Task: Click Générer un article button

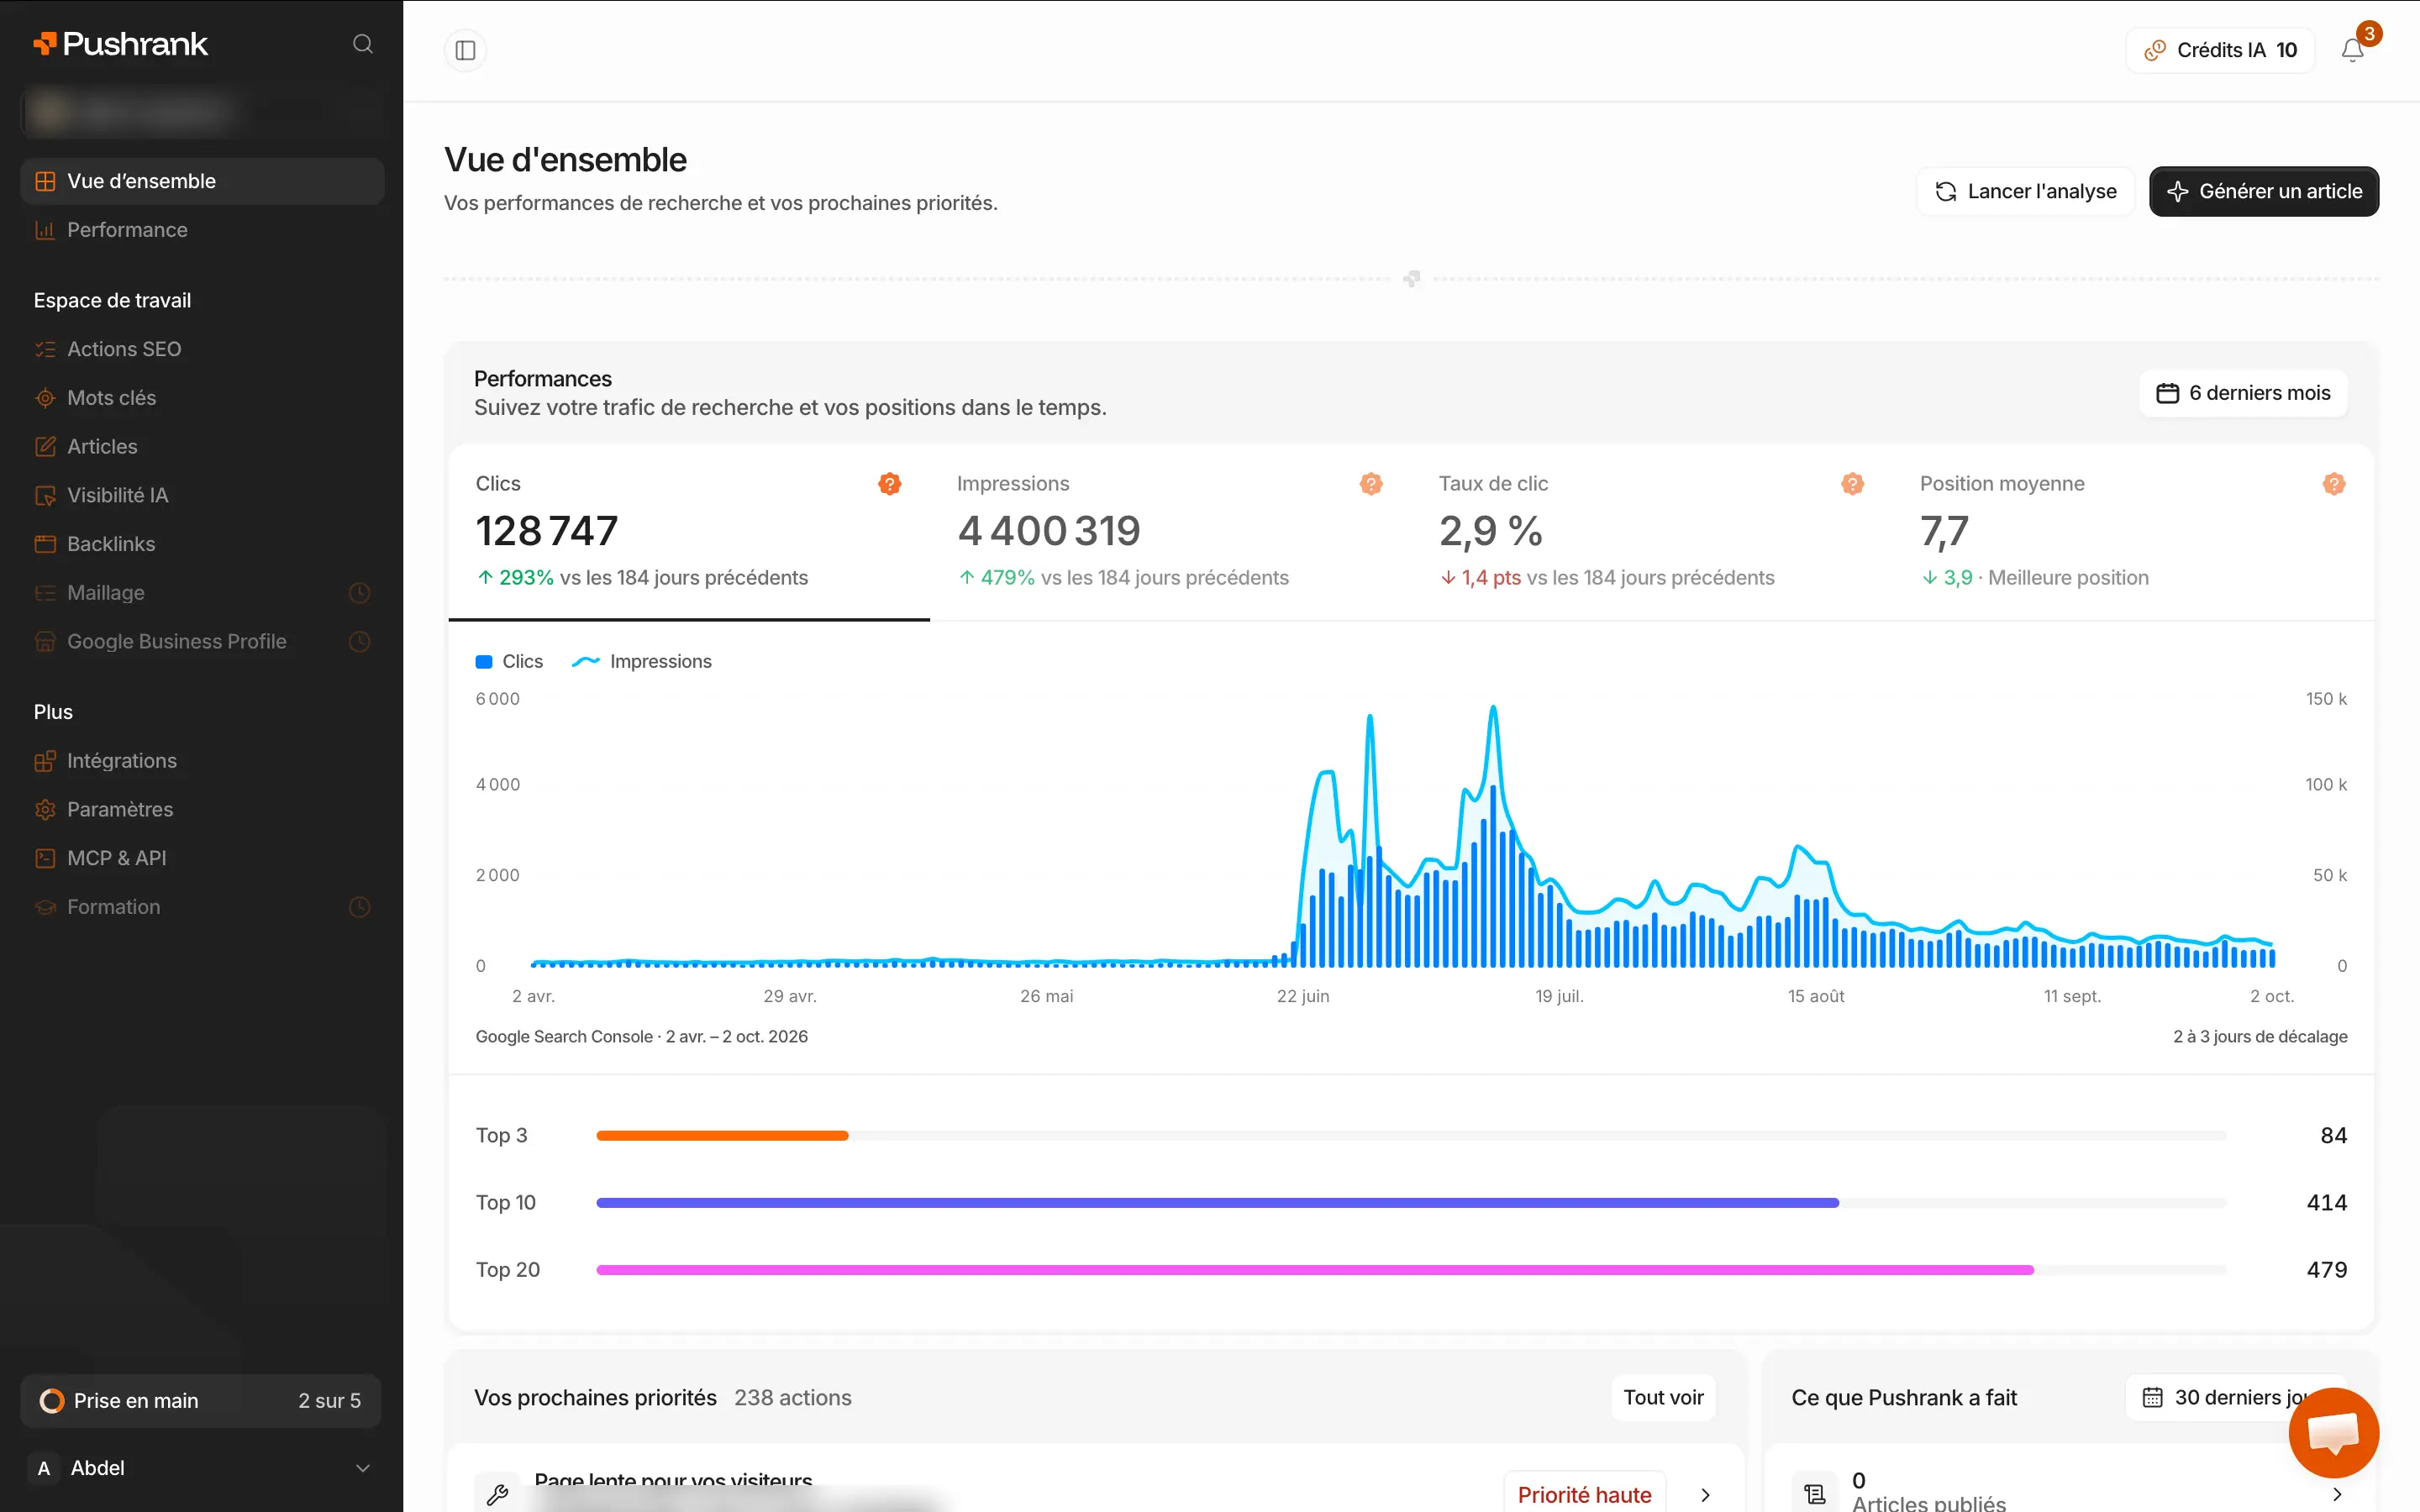Action: click(x=2264, y=191)
